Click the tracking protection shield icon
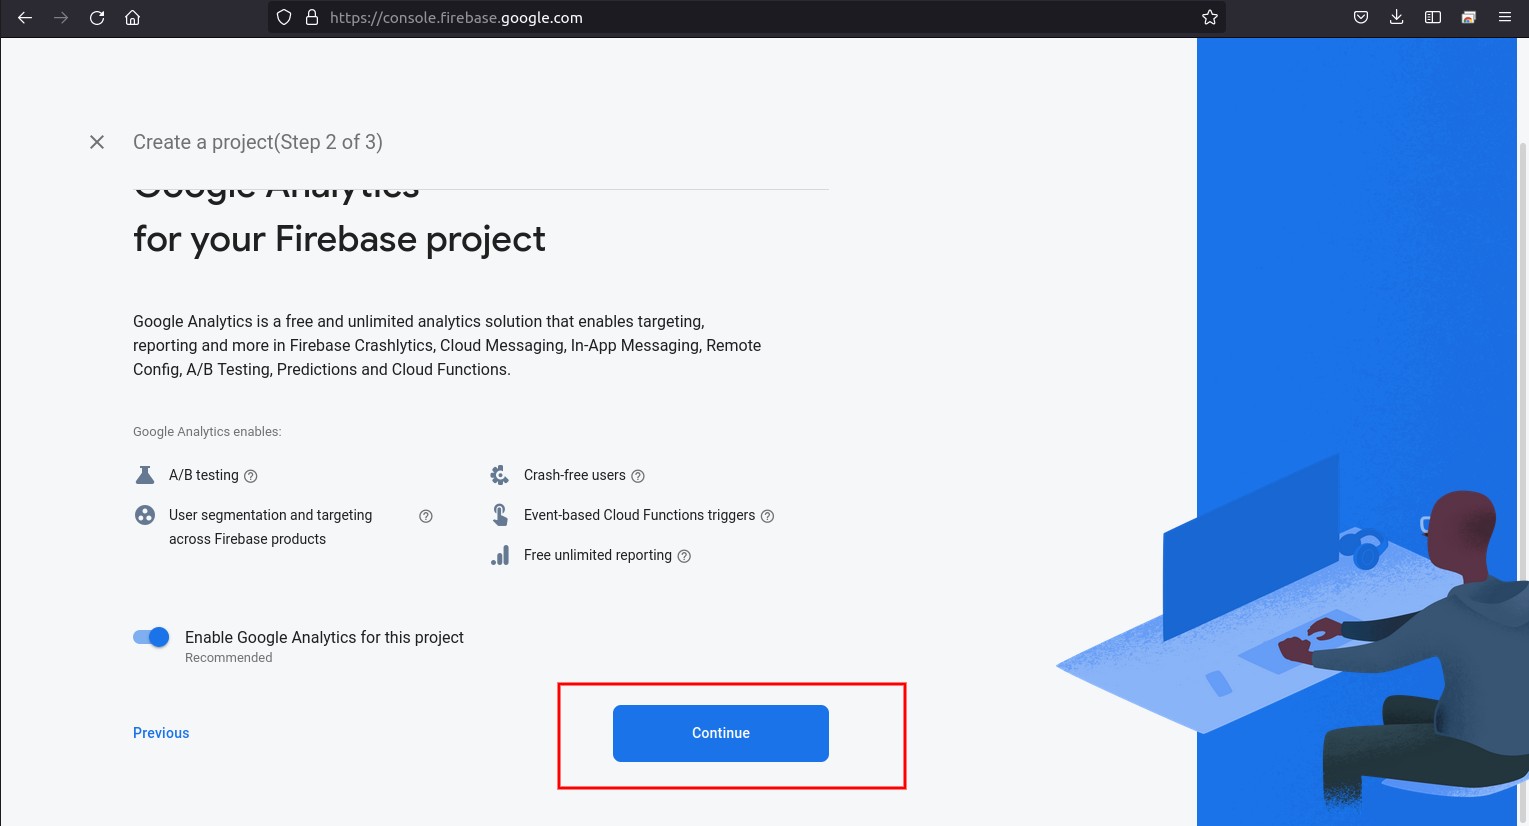 pyautogui.click(x=284, y=17)
